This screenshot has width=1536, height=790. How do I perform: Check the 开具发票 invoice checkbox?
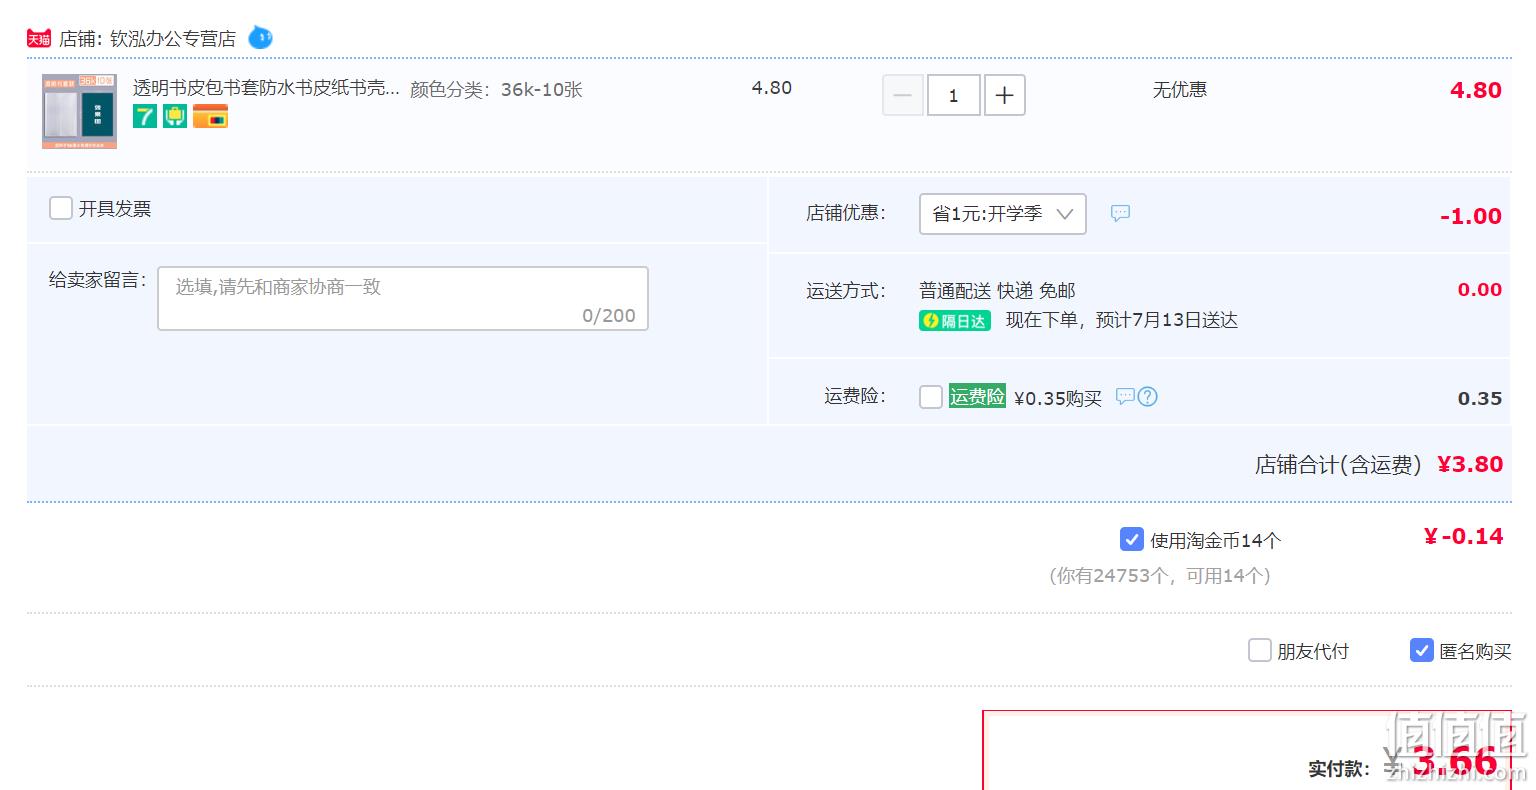click(61, 208)
